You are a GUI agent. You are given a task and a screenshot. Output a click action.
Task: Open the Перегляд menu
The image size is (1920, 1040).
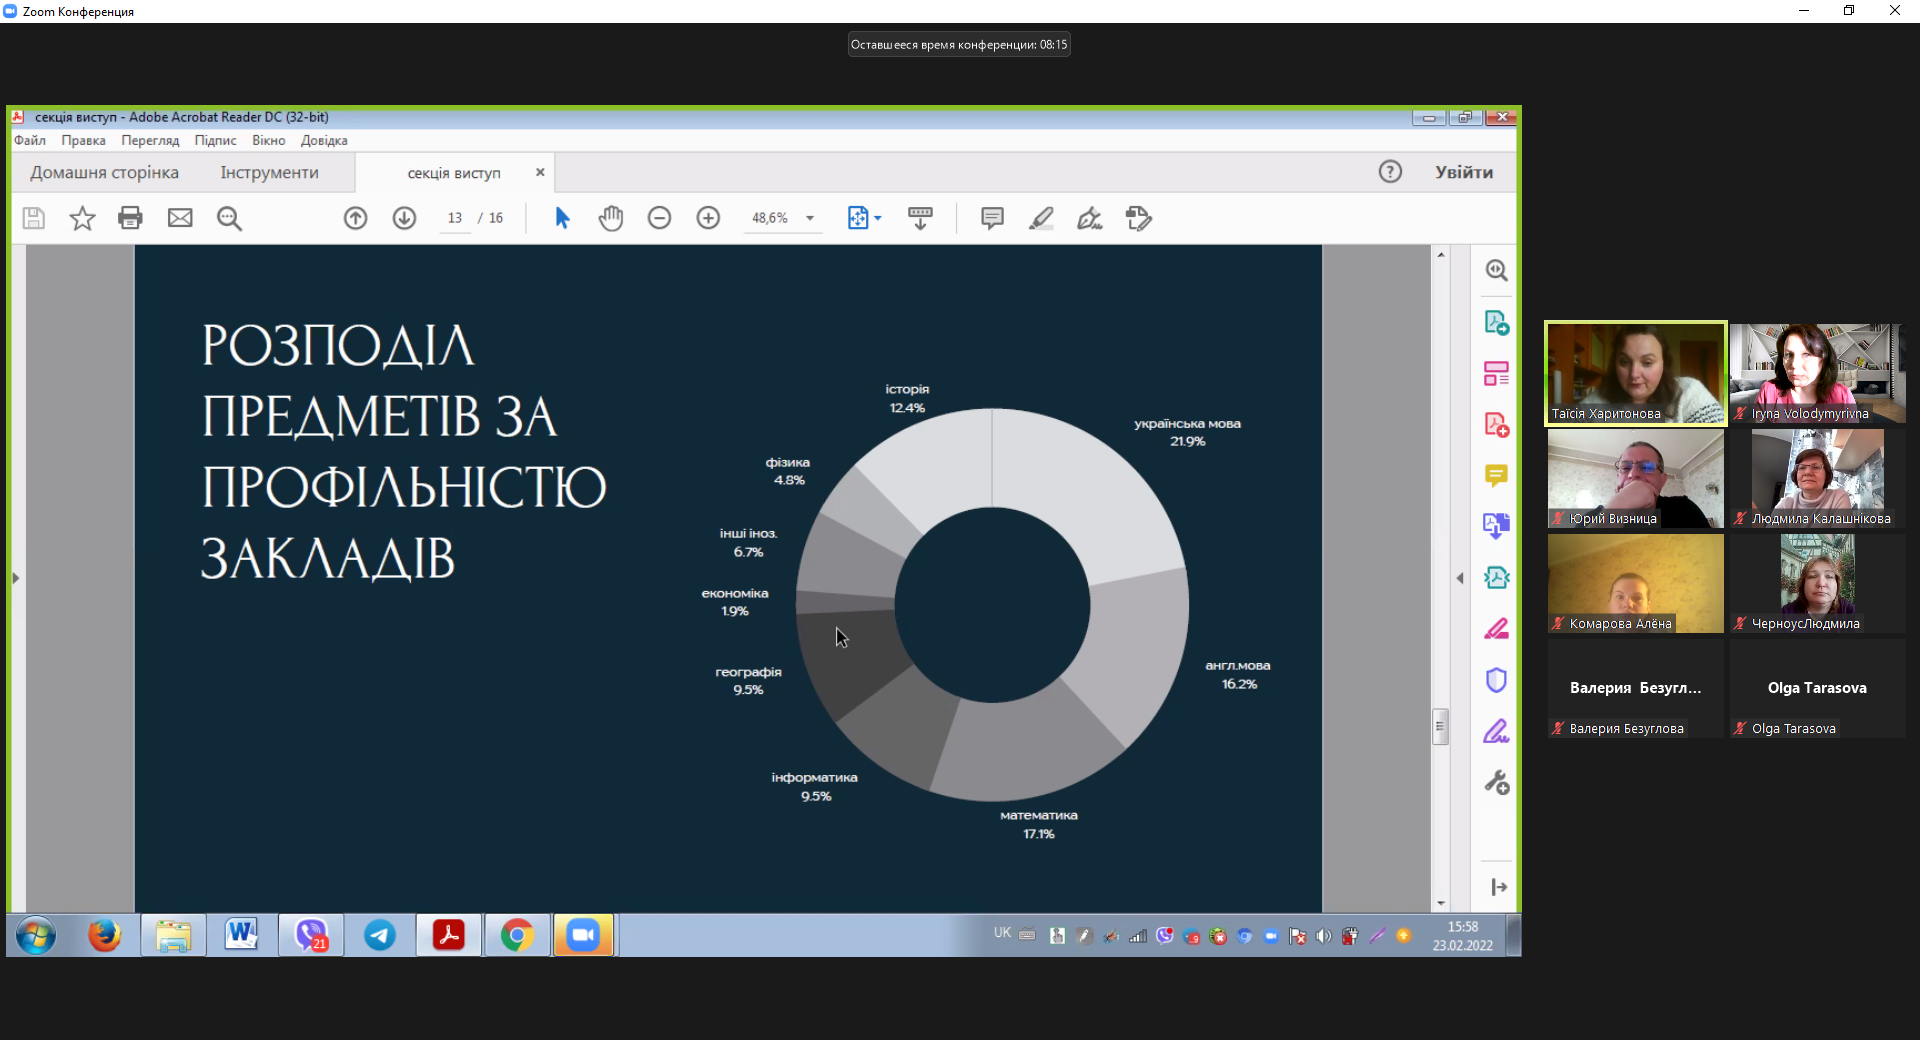[150, 141]
